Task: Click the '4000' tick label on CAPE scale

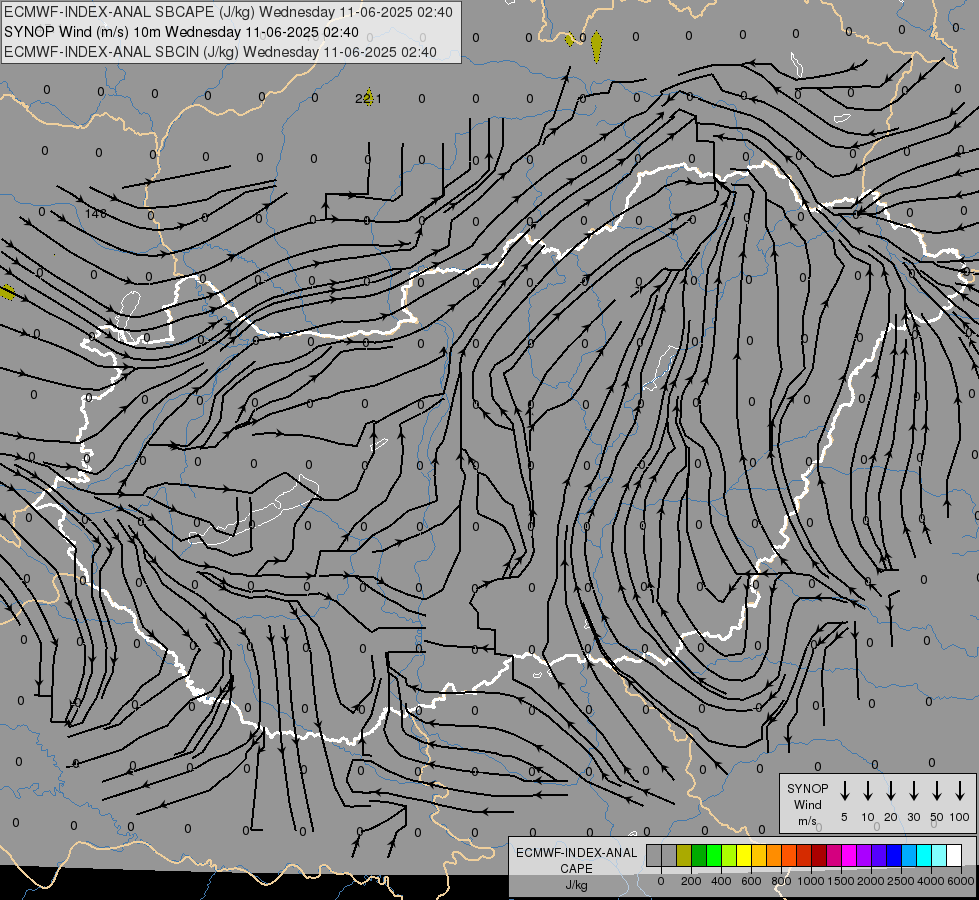Action: pyautogui.click(x=931, y=881)
